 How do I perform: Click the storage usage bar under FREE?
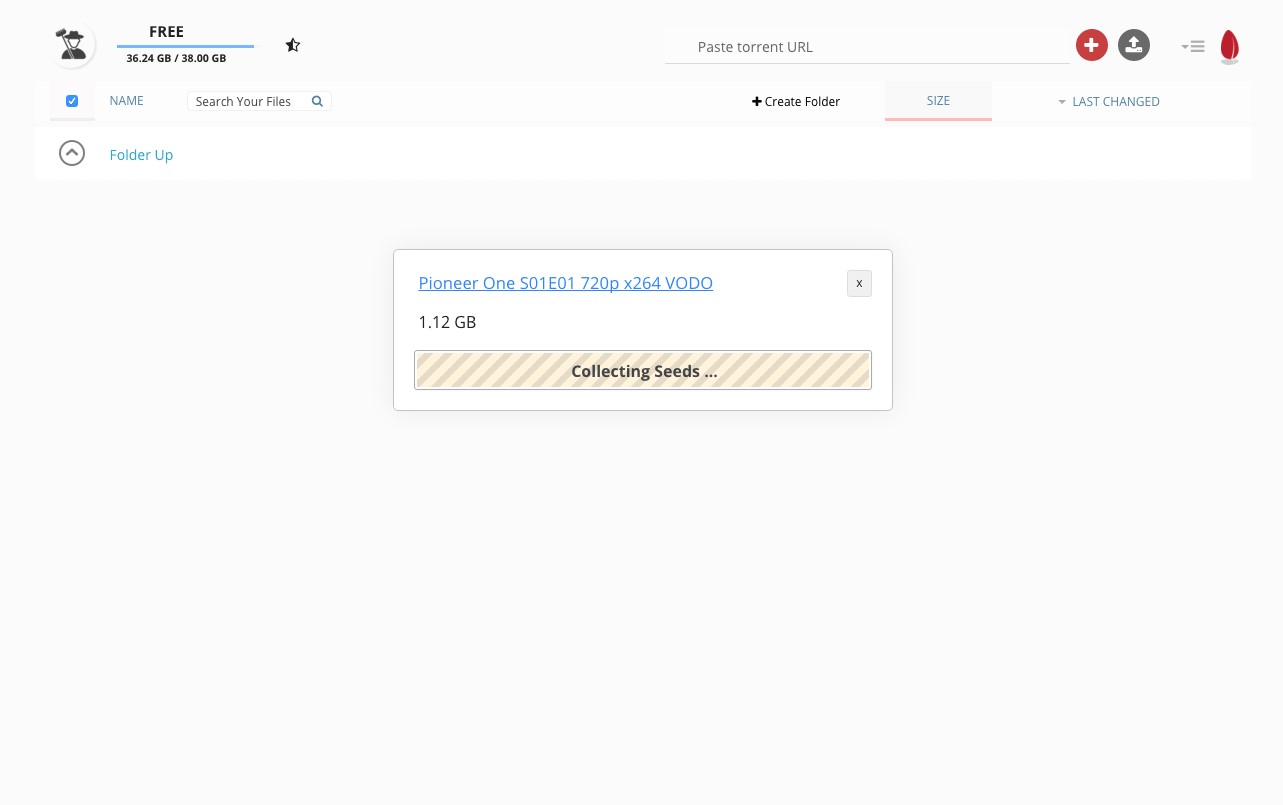pyautogui.click(x=185, y=46)
